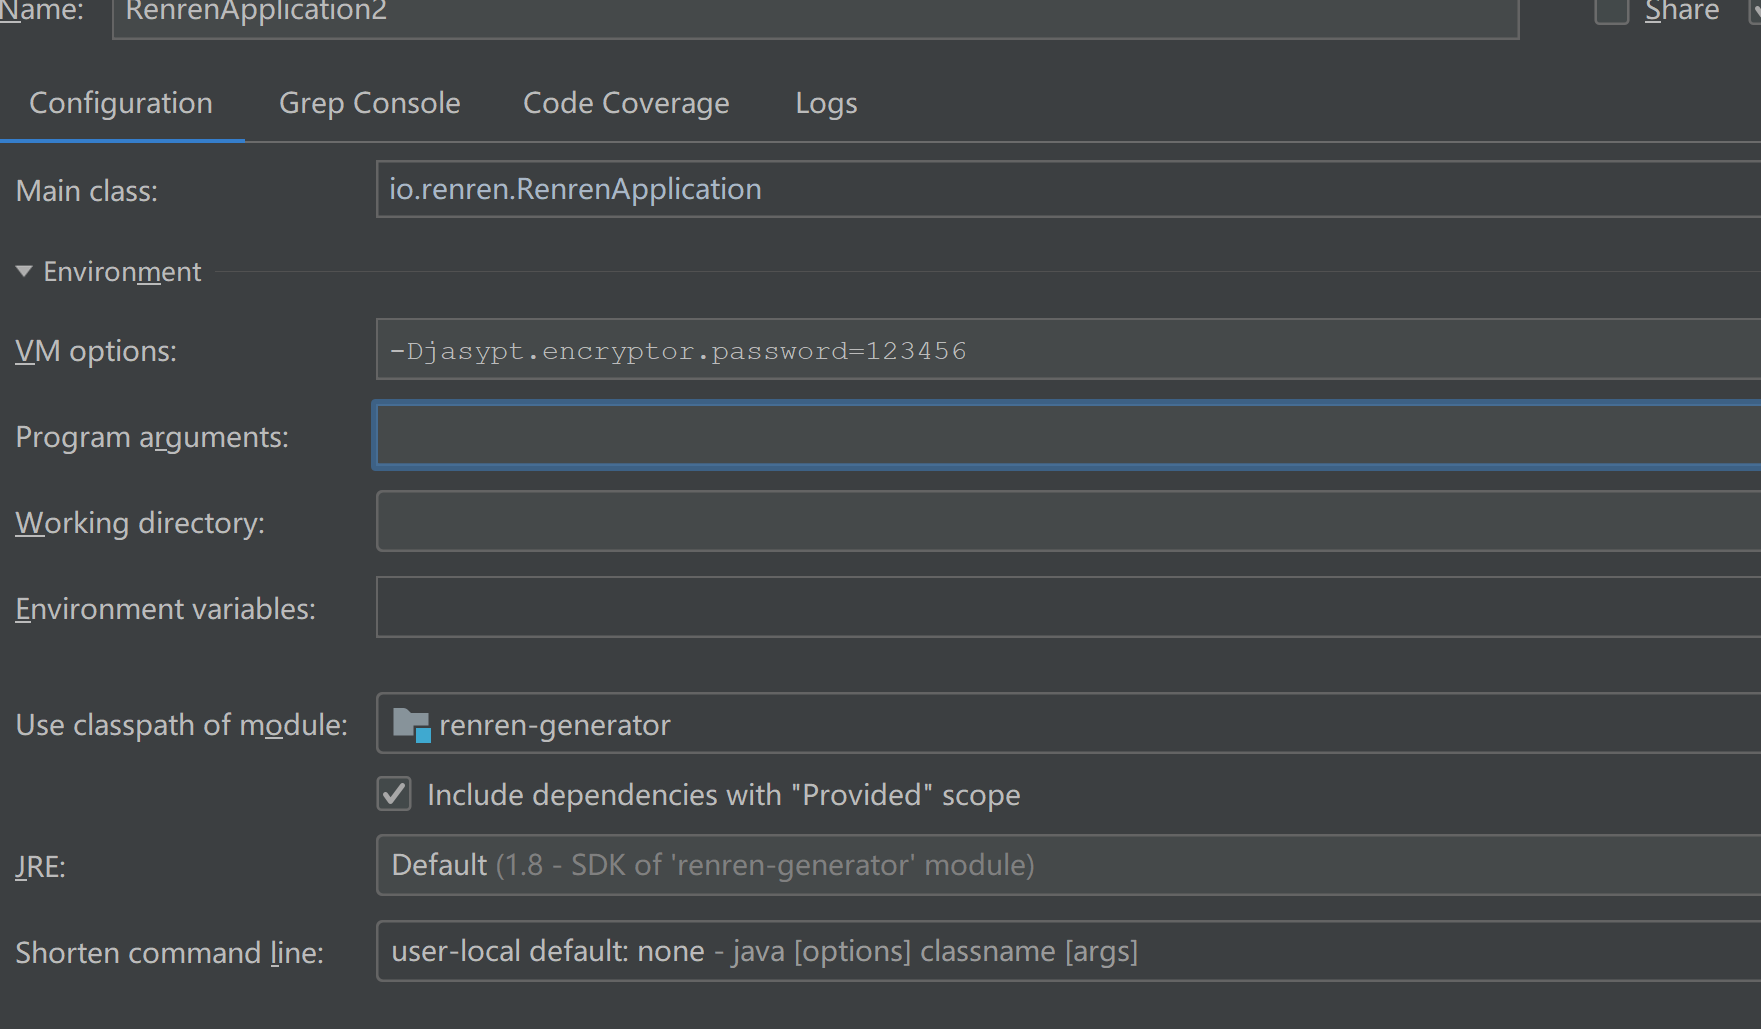Viewport: 1761px width, 1029px height.
Task: Click the Shorten command line label
Action: point(170,953)
